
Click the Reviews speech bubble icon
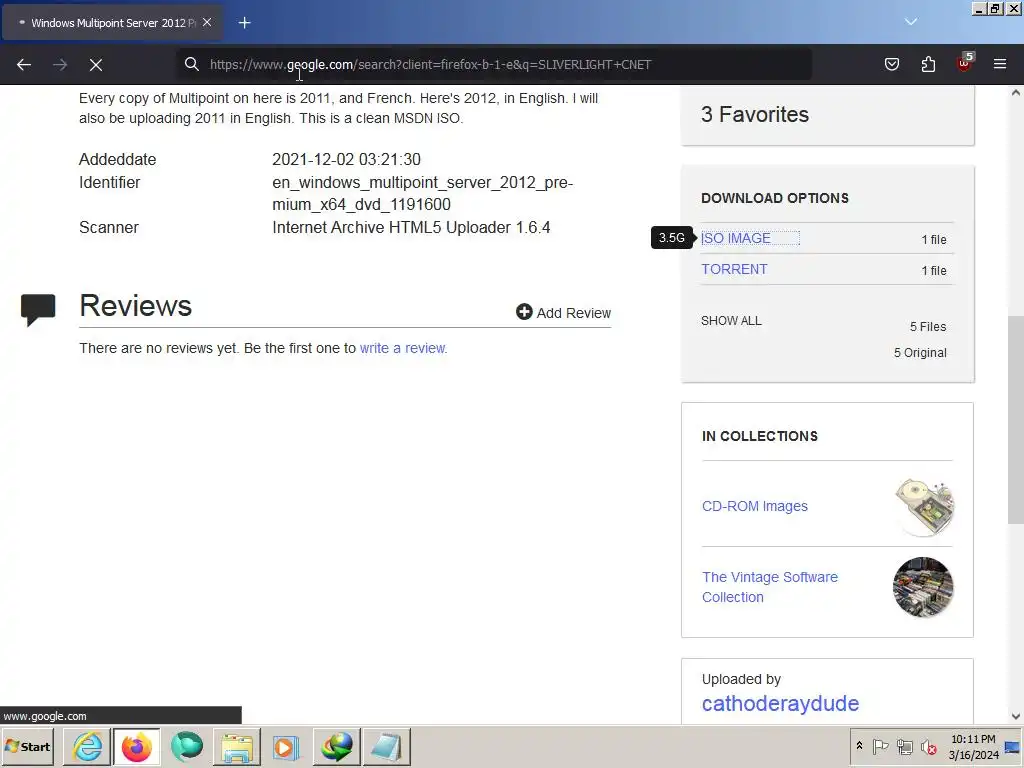[38, 310]
